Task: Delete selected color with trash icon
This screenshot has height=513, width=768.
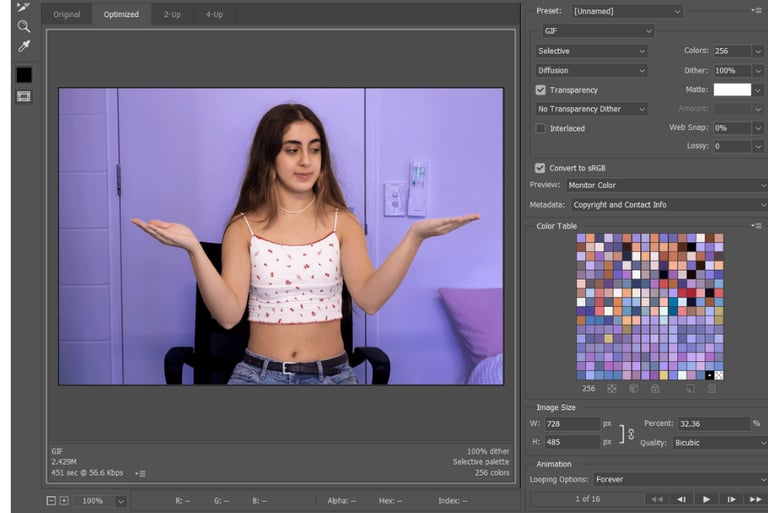Action: [711, 389]
